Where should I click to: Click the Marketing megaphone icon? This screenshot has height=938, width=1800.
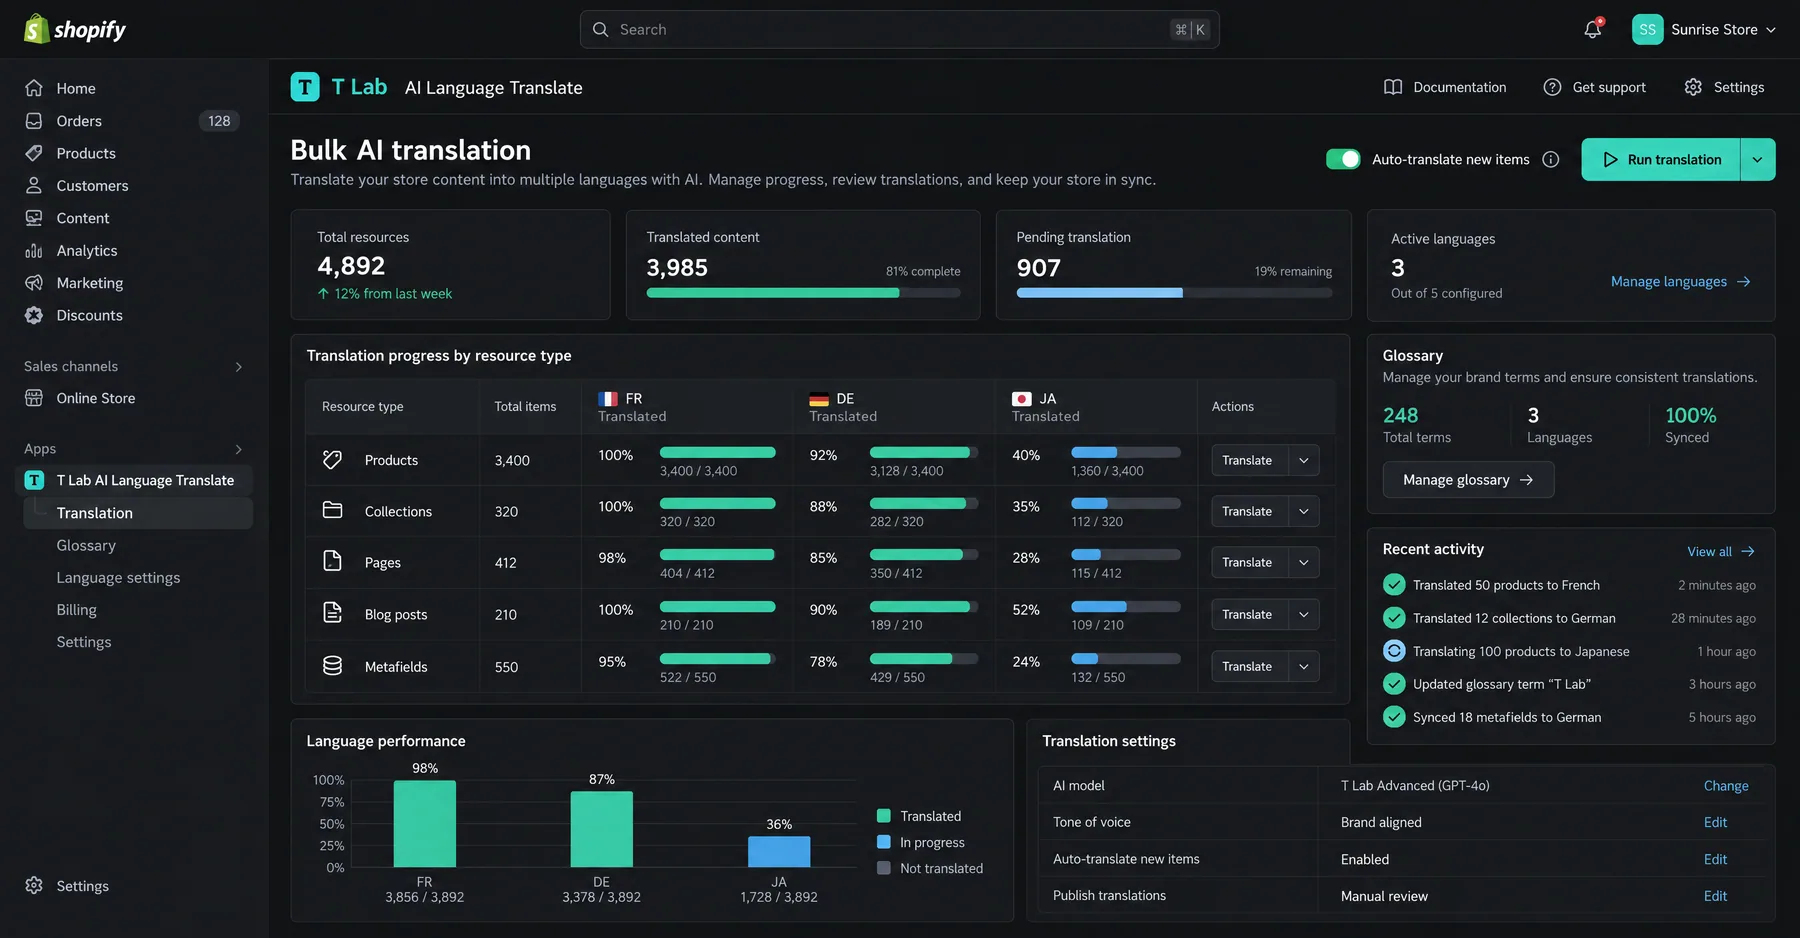coord(34,283)
